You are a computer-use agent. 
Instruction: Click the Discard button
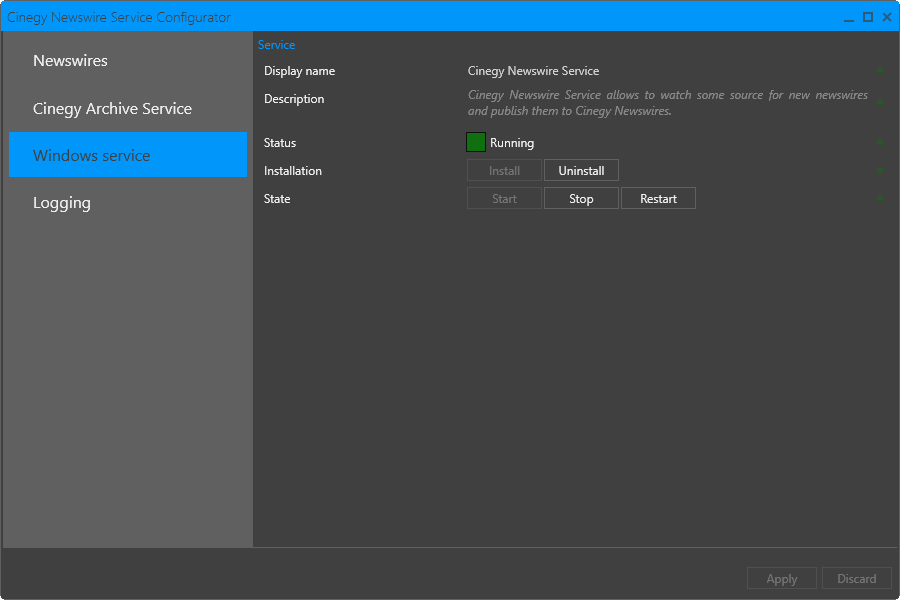click(856, 579)
